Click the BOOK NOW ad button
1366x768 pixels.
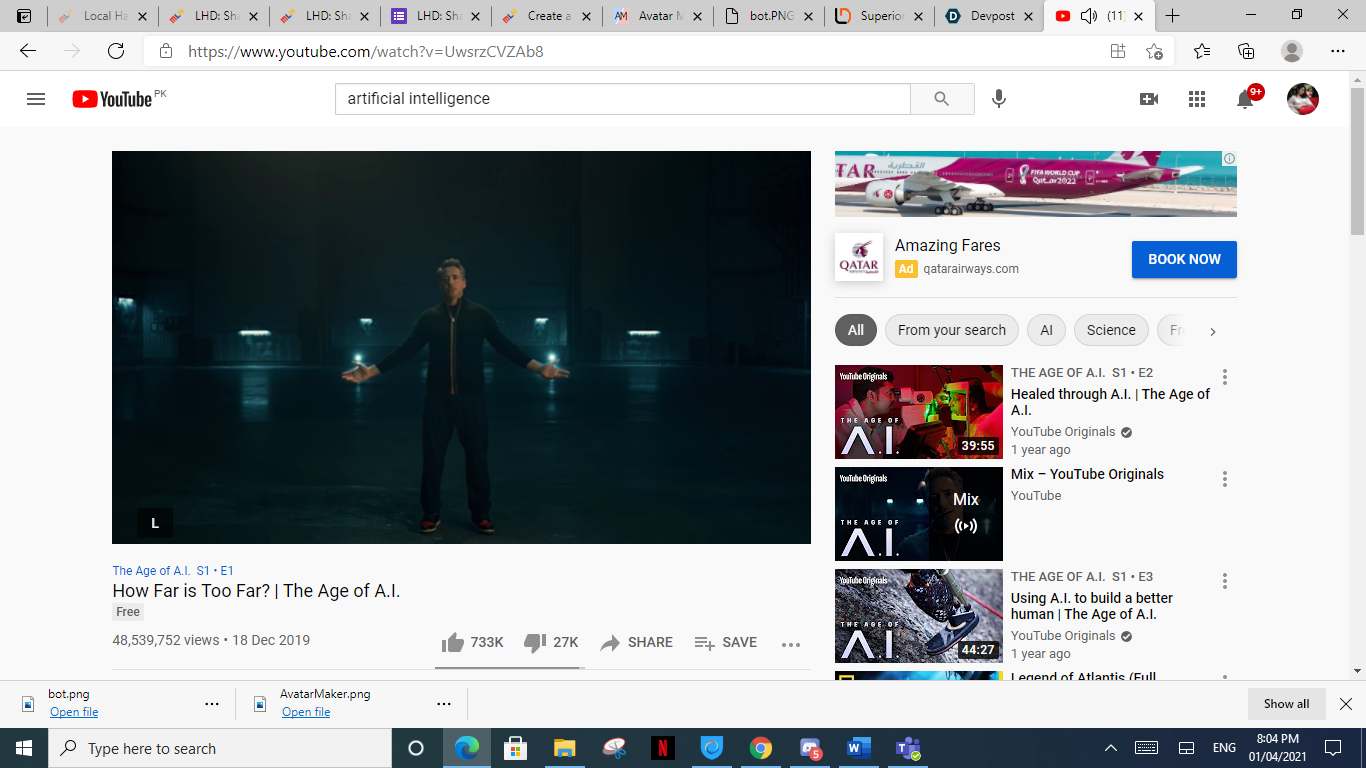(1184, 259)
